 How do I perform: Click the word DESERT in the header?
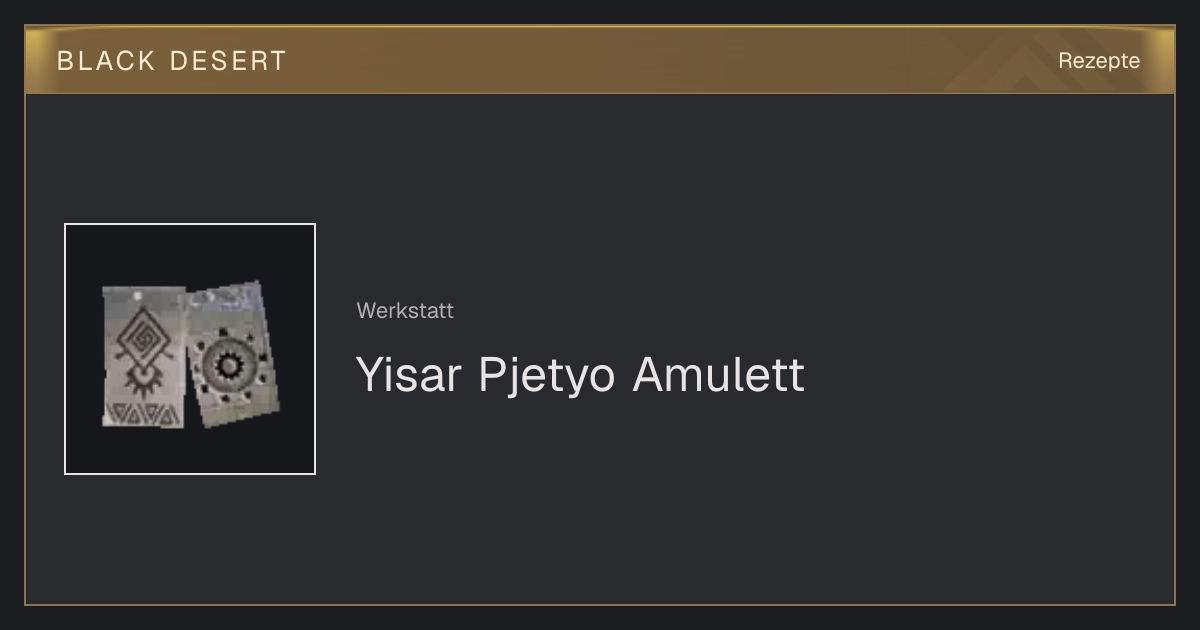(228, 61)
